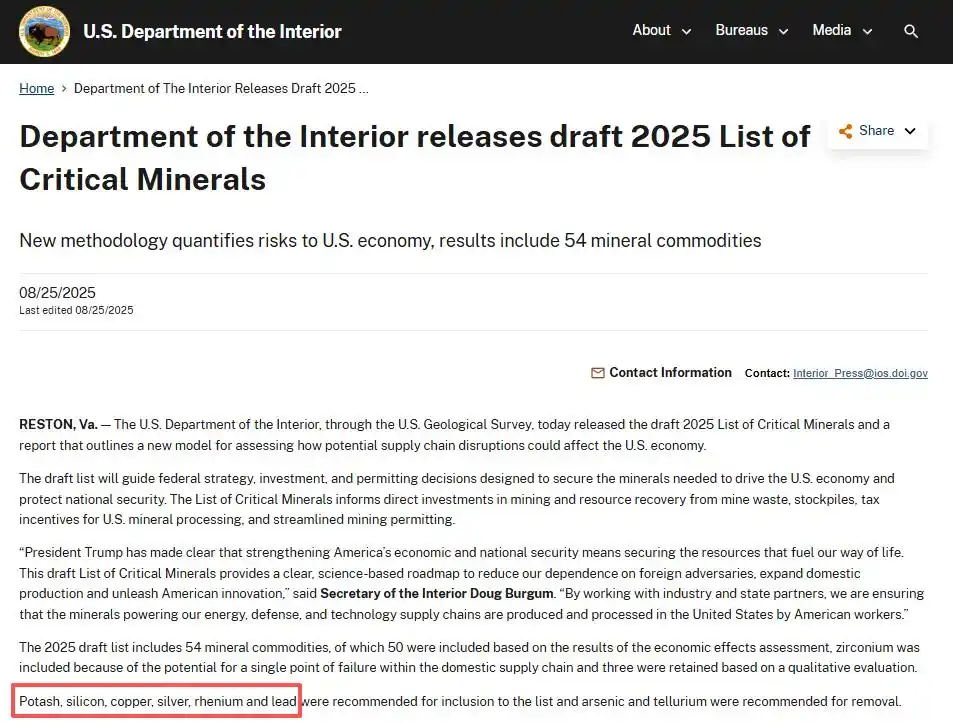953x723 pixels.
Task: Go to the Home breadcrumb link
Action: click(37, 89)
